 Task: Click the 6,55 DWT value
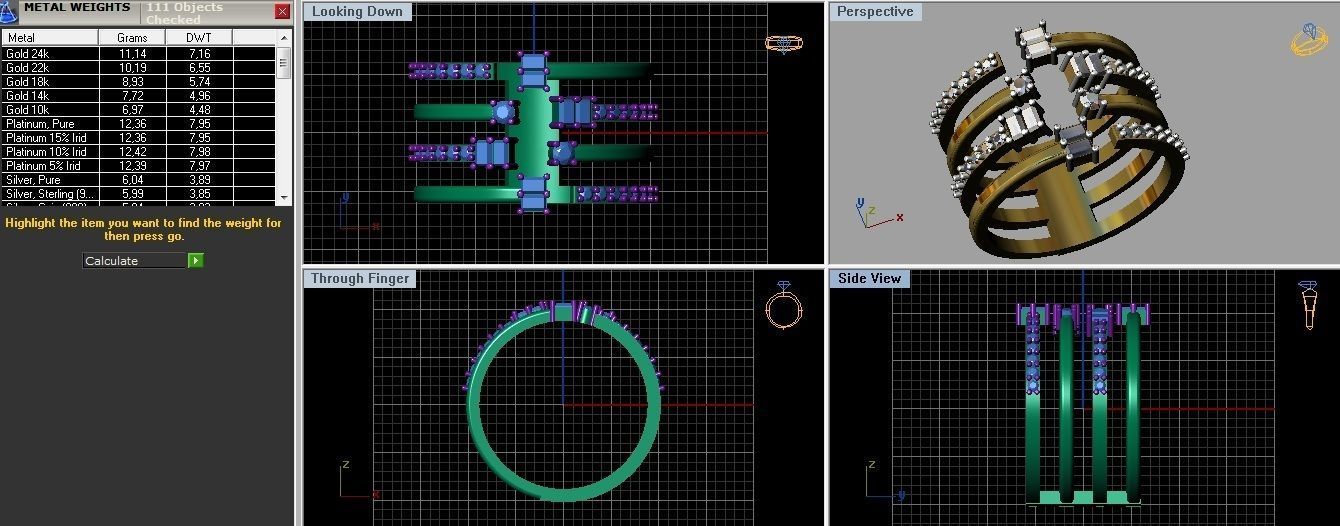pos(199,67)
